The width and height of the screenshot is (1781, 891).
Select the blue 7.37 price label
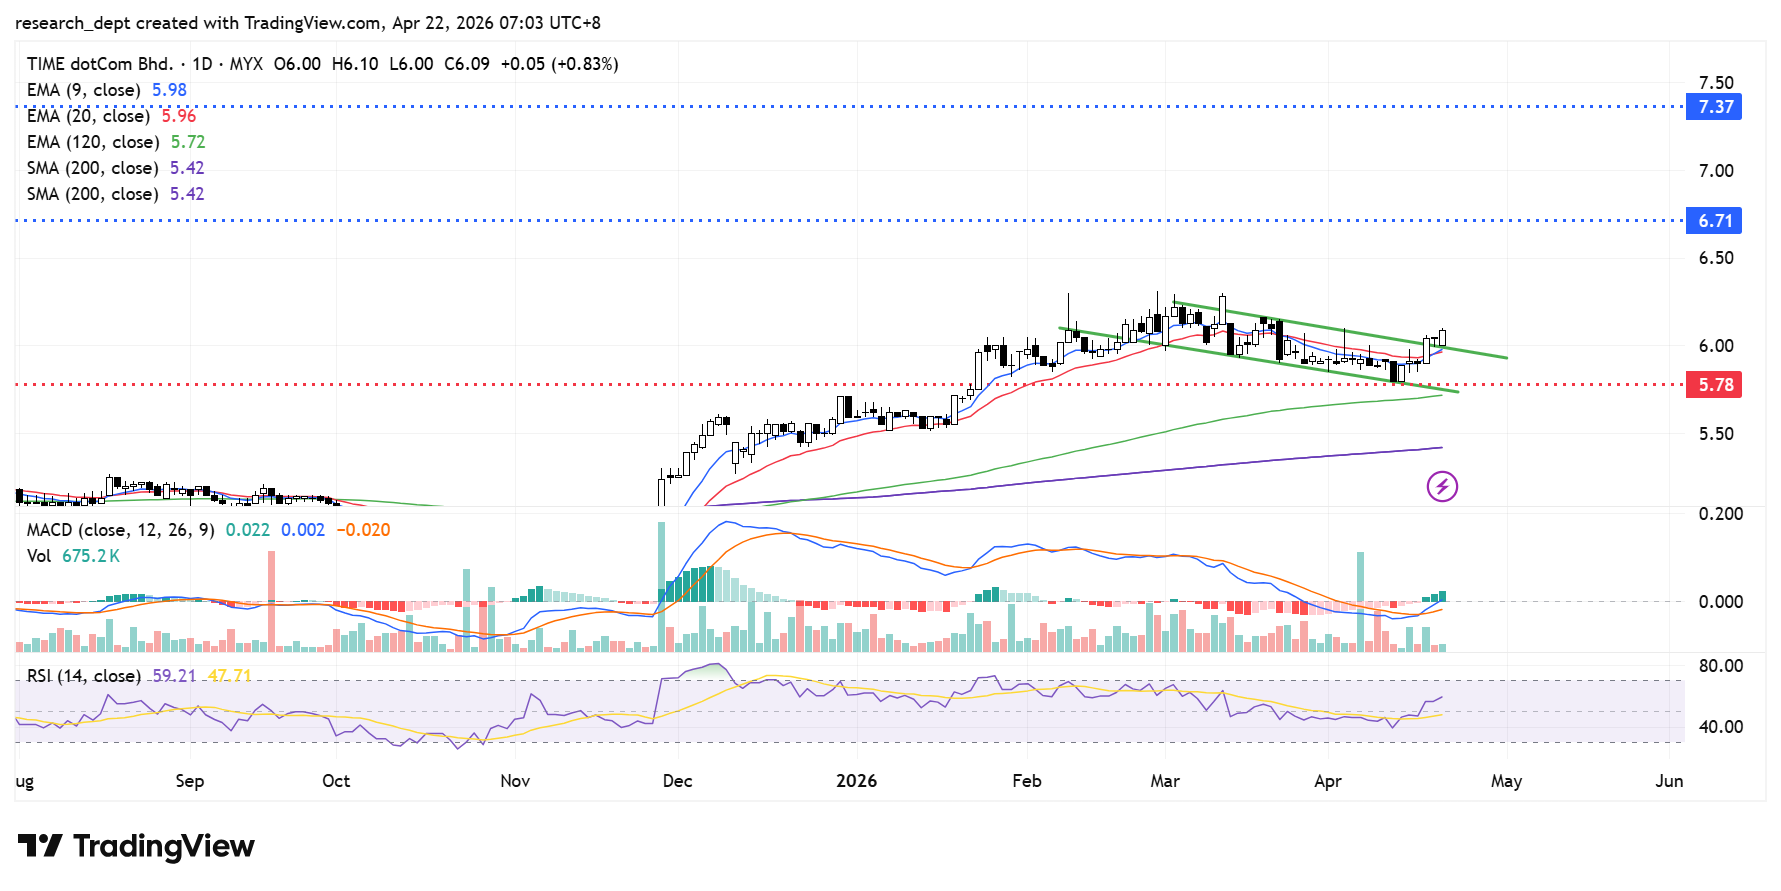[x=1715, y=107]
